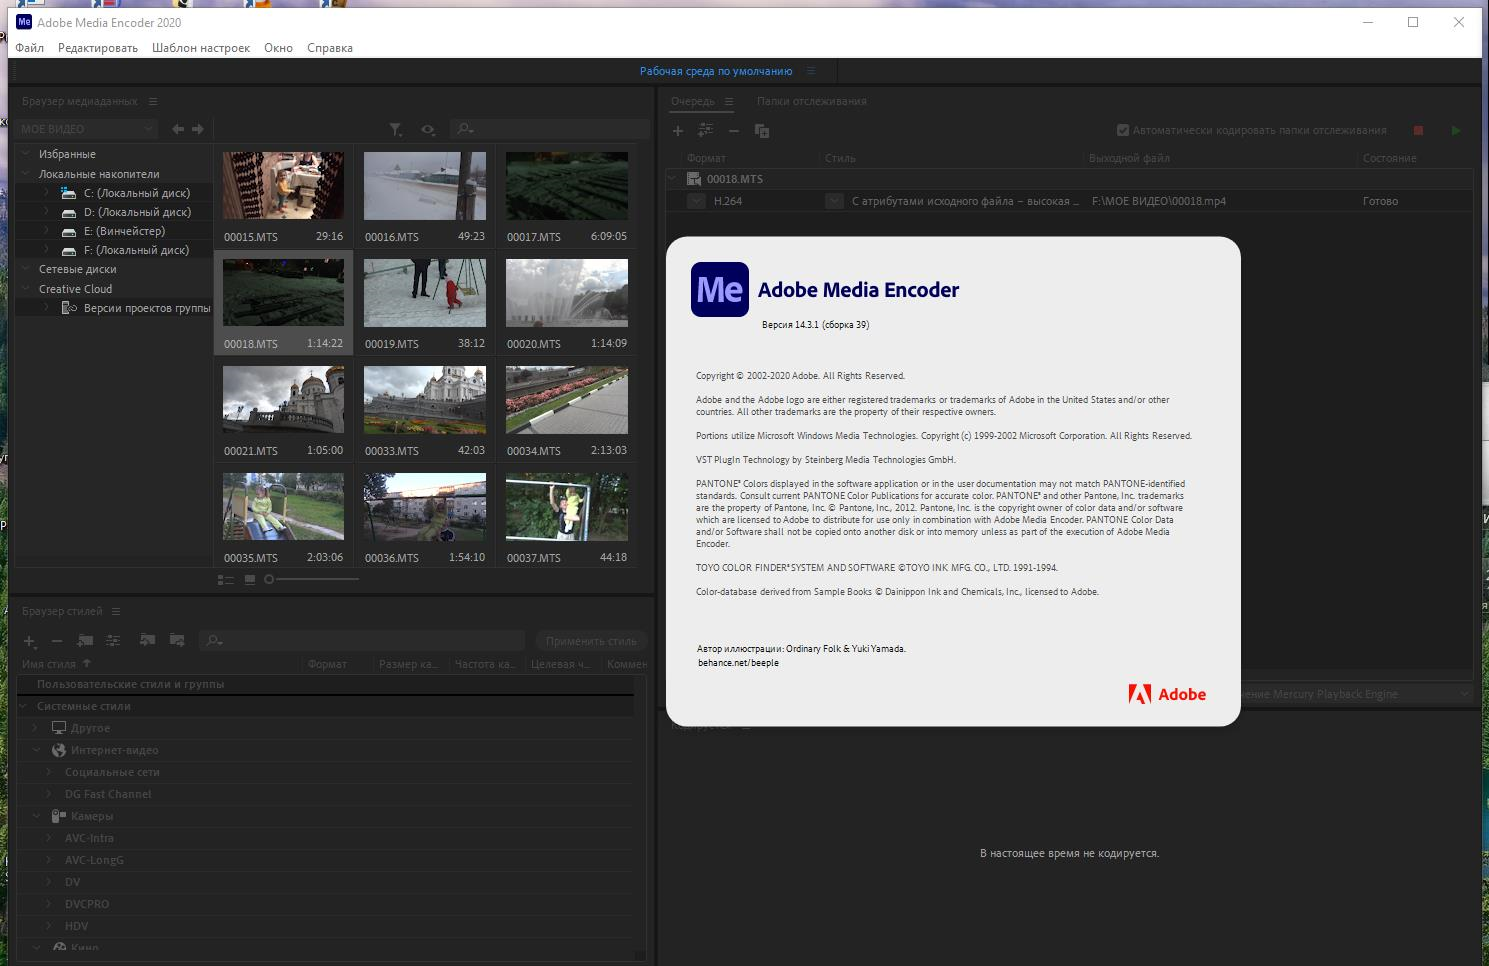1489x966 pixels.
Task: Open Media Browser panel menu icon
Action: point(153,101)
